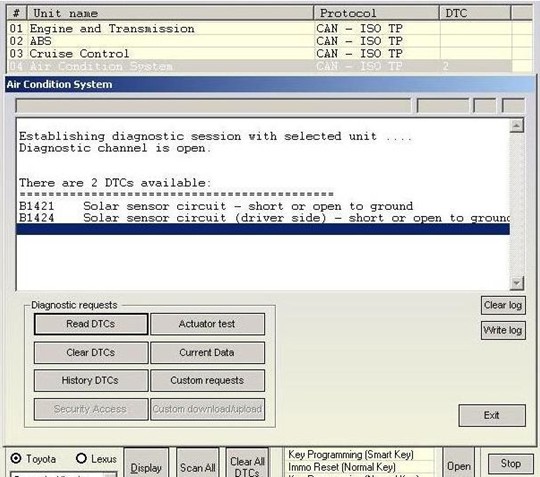Exit the Air Condition System dialog

[x=492, y=415]
